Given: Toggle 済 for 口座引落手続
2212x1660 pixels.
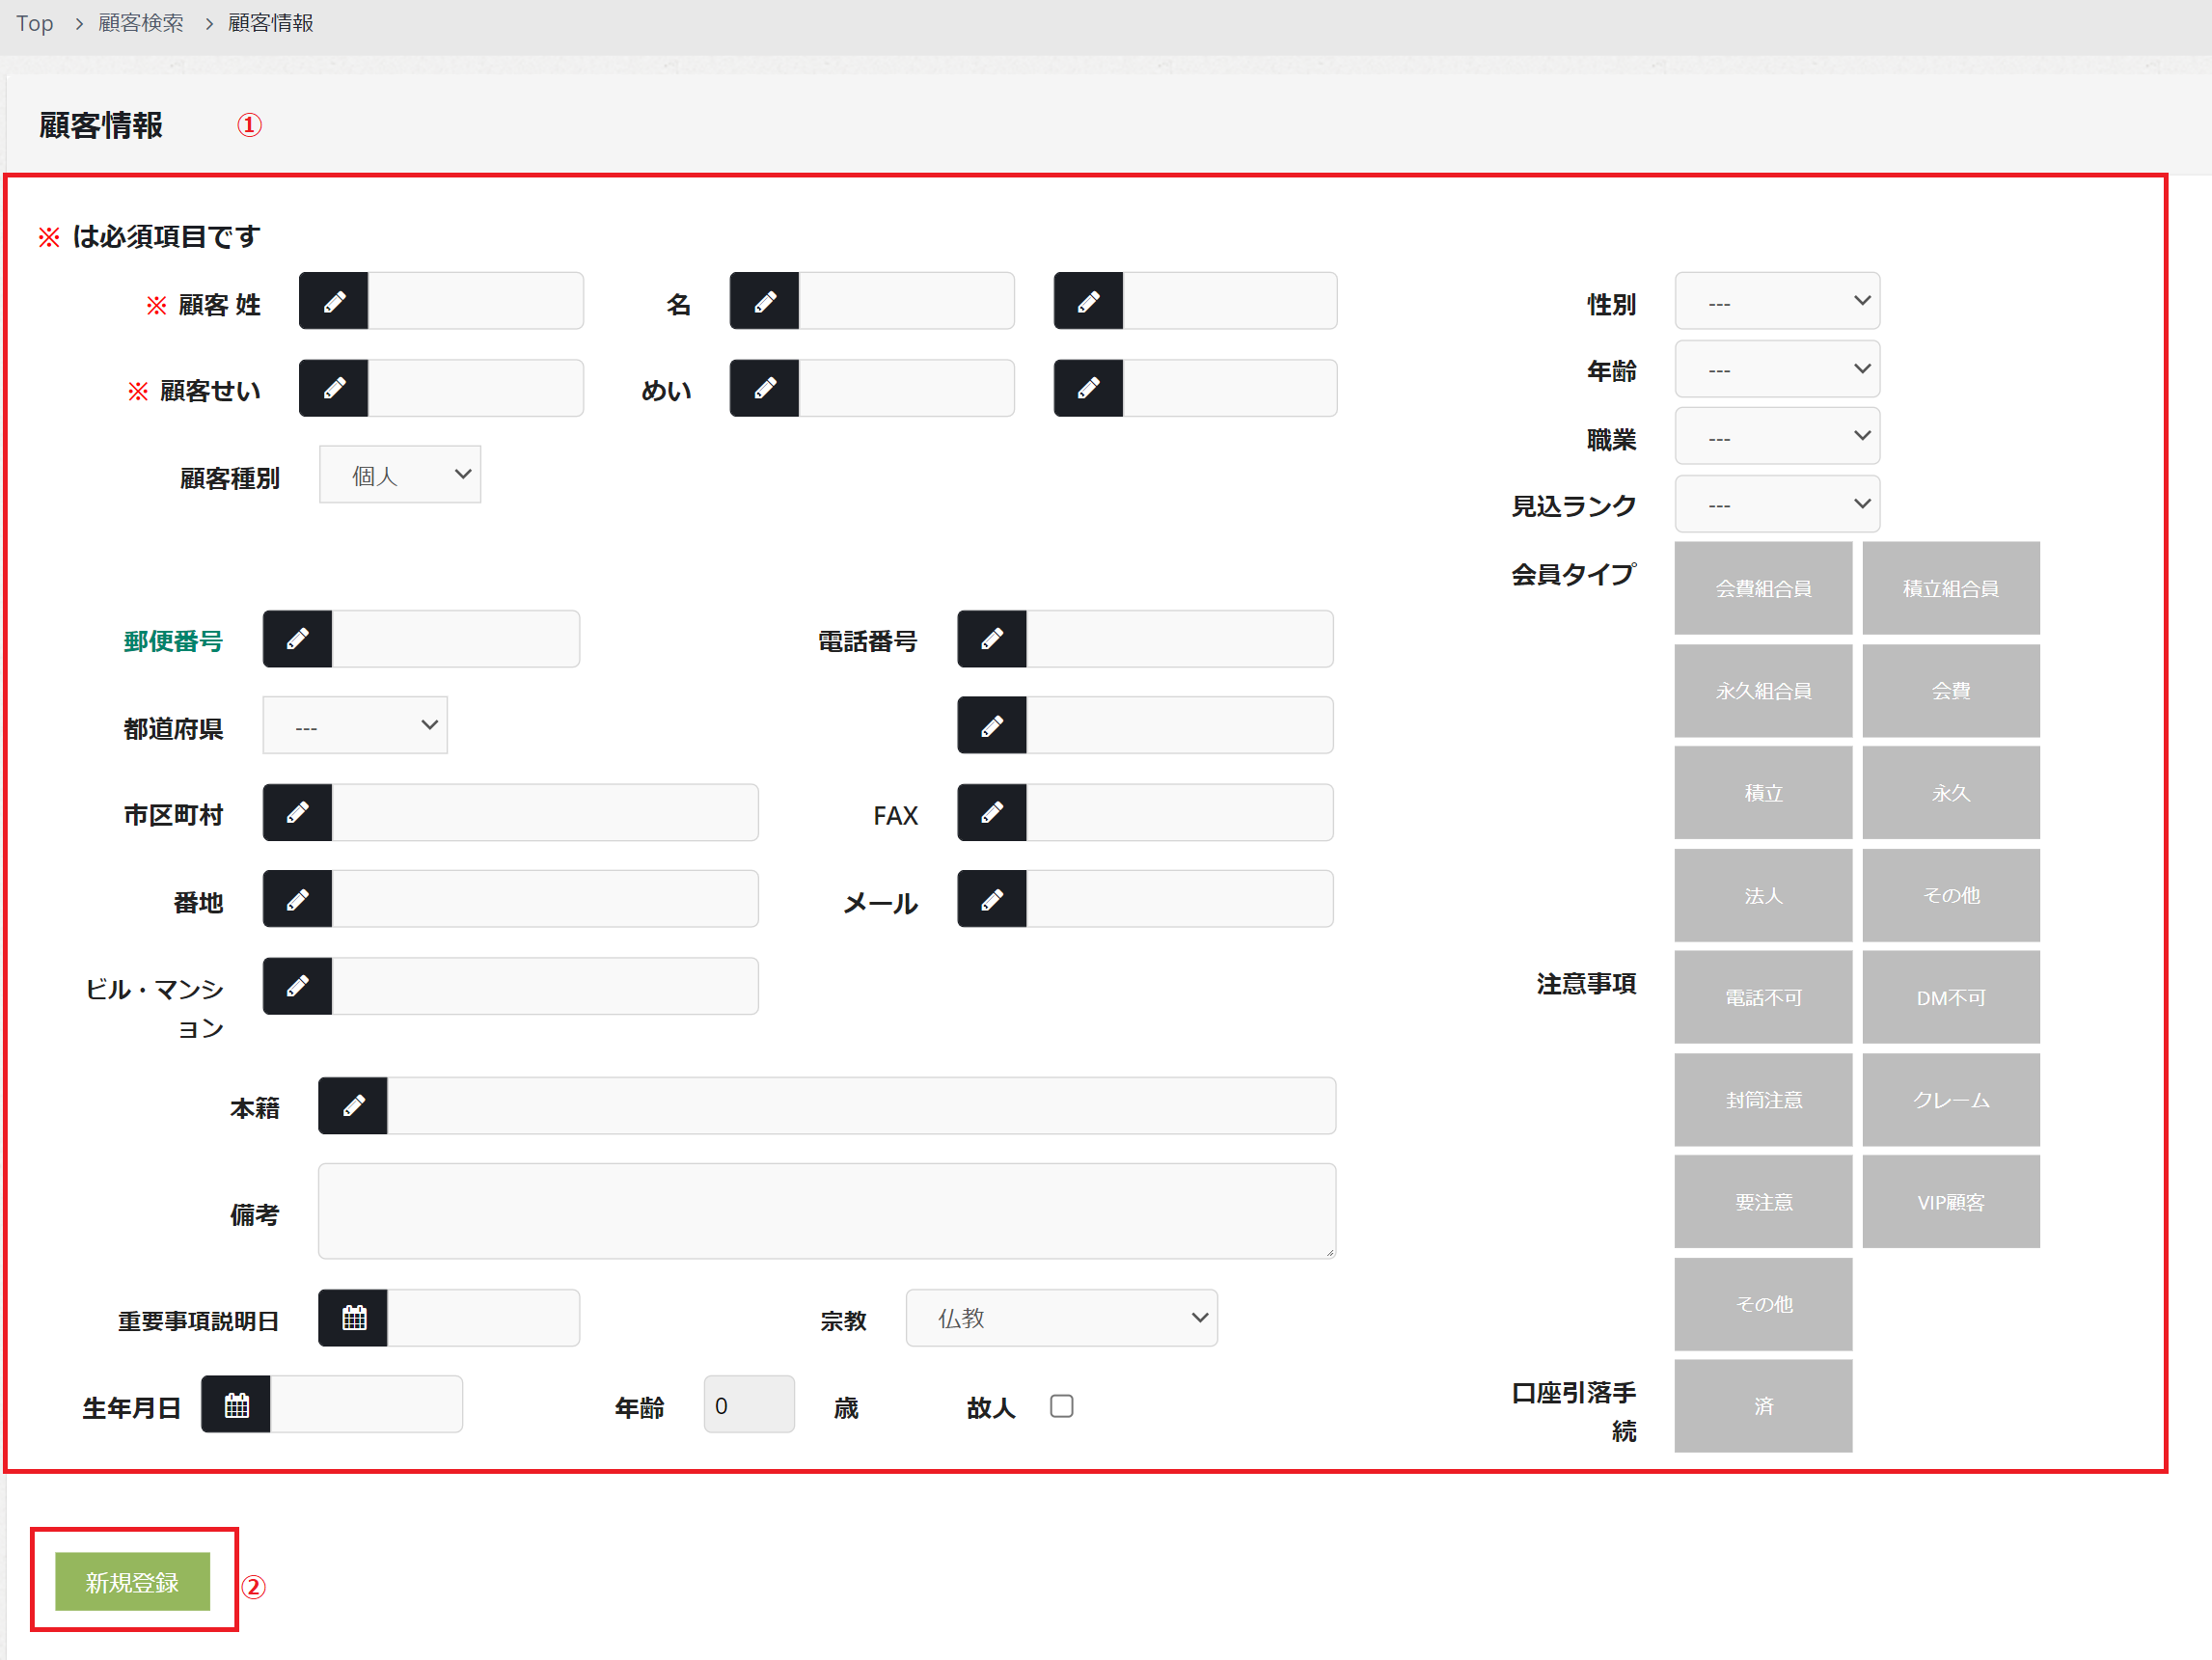Looking at the screenshot, I should [1762, 1406].
